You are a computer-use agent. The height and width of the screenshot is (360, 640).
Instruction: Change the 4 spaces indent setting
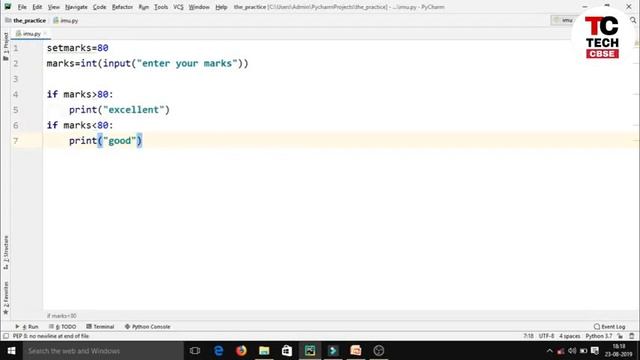[x=569, y=336]
